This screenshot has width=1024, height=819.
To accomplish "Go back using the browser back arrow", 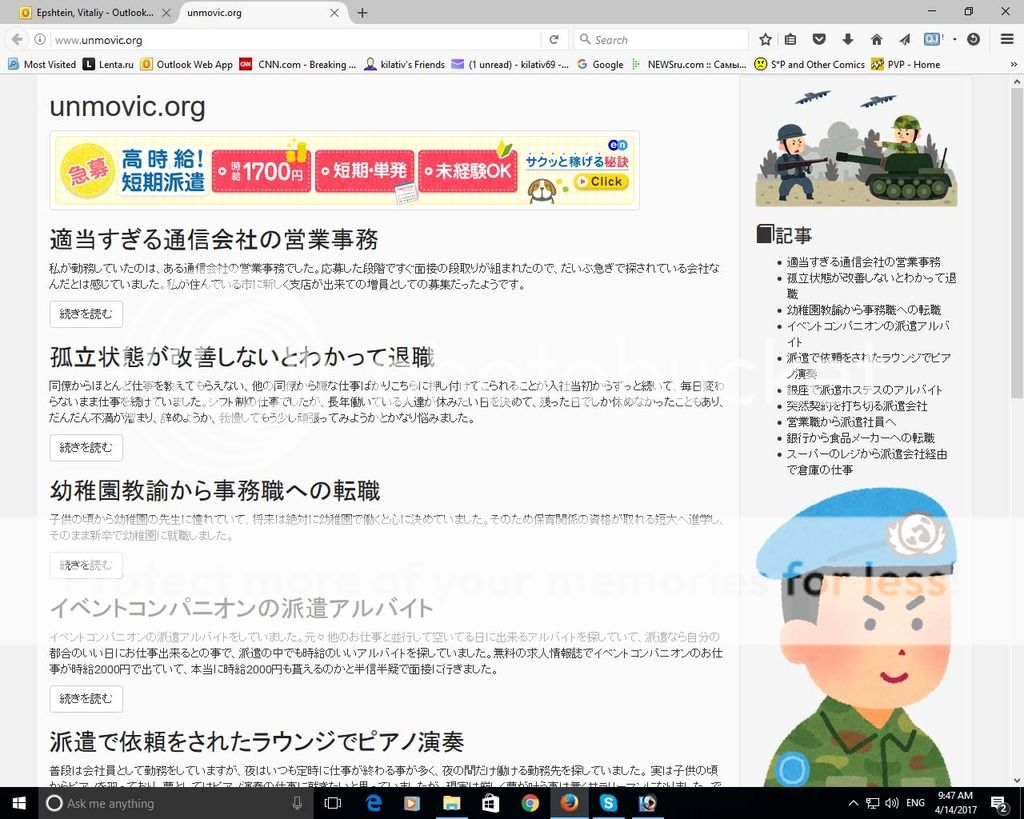I will pyautogui.click(x=16, y=40).
